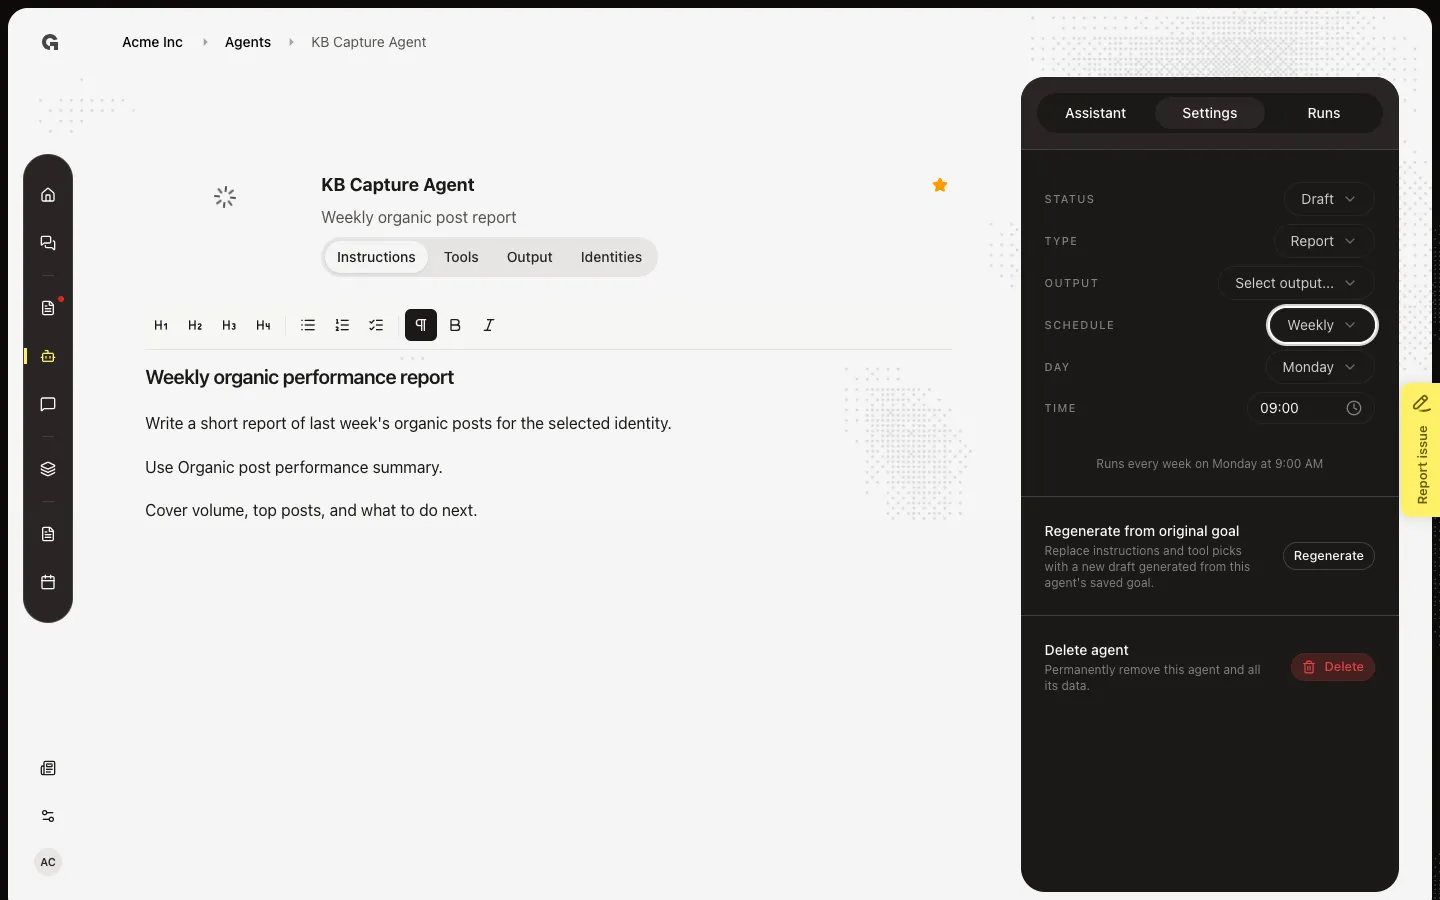Apply Heading 2 formatting
Viewport: 1440px width, 900px height.
coord(195,325)
